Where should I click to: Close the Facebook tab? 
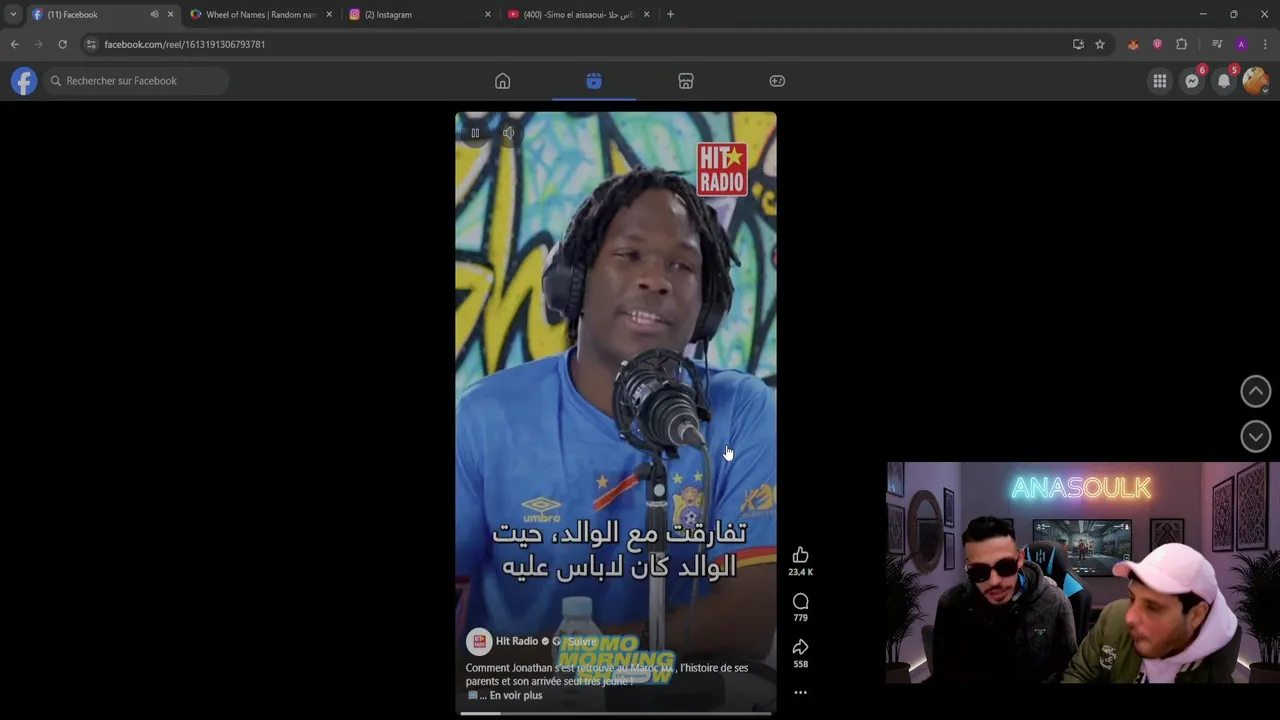(170, 14)
